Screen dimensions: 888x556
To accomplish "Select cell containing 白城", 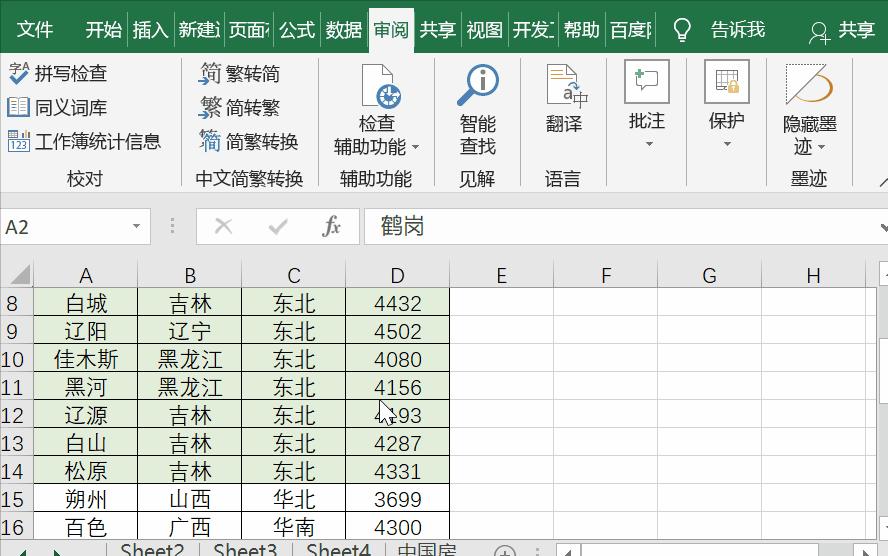I will pos(86,303).
